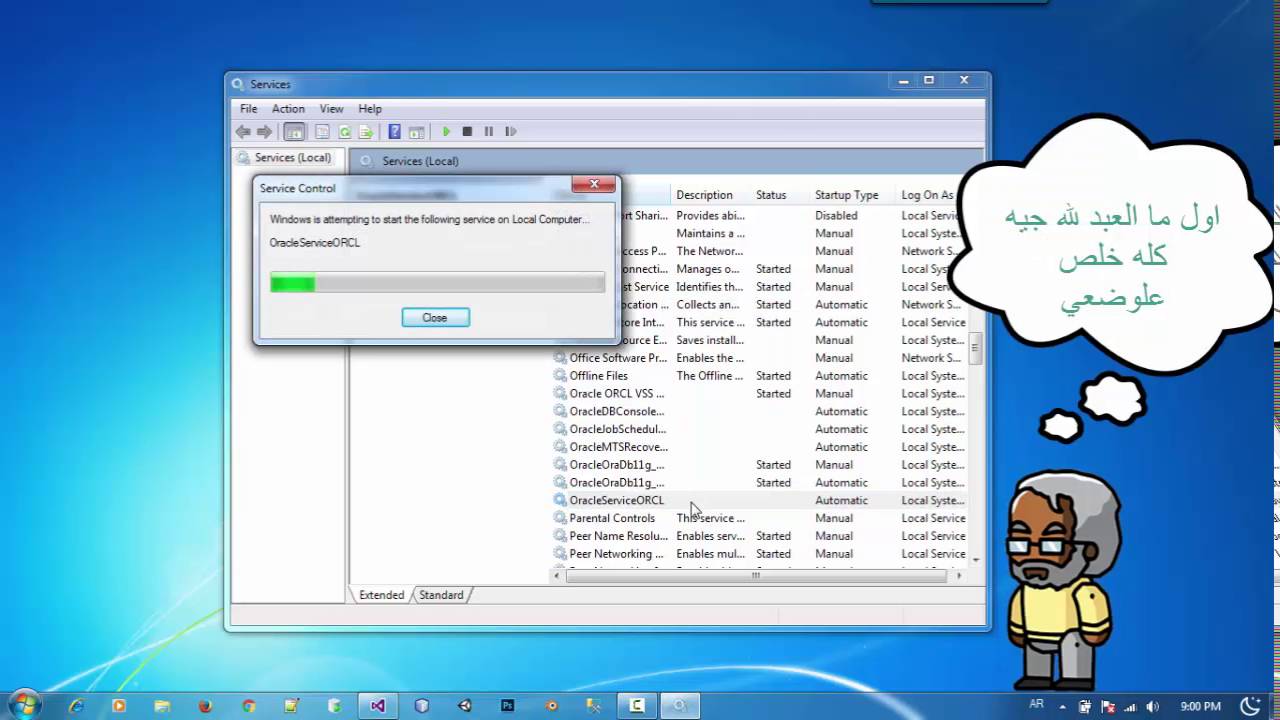Open Windows Explorer folder from taskbar

pos(162,705)
